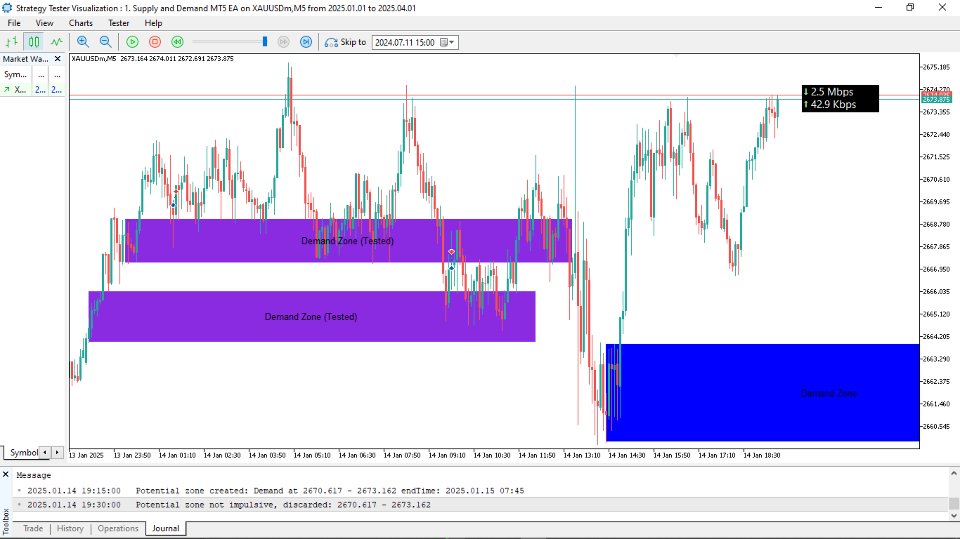Screen dimensions: 960x539
Task: Open the View menu
Action: [x=44, y=23]
